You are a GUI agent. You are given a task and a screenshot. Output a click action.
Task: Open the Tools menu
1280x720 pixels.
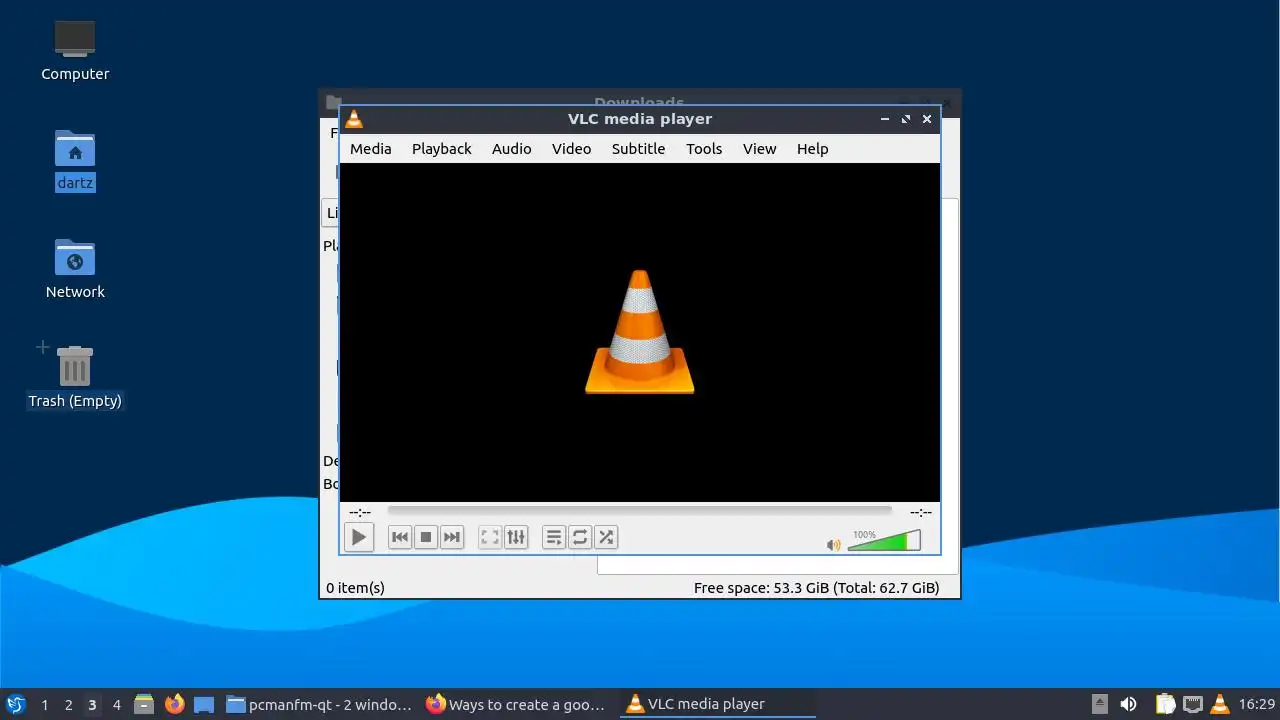coord(704,148)
